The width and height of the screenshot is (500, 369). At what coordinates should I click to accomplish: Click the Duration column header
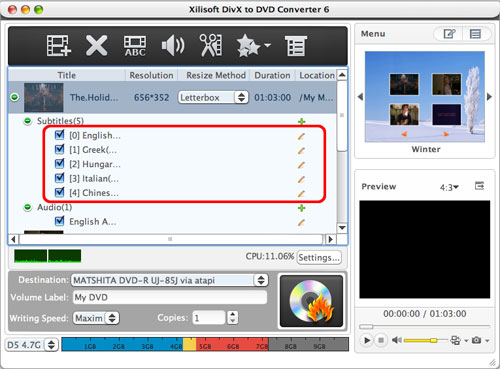click(x=272, y=75)
